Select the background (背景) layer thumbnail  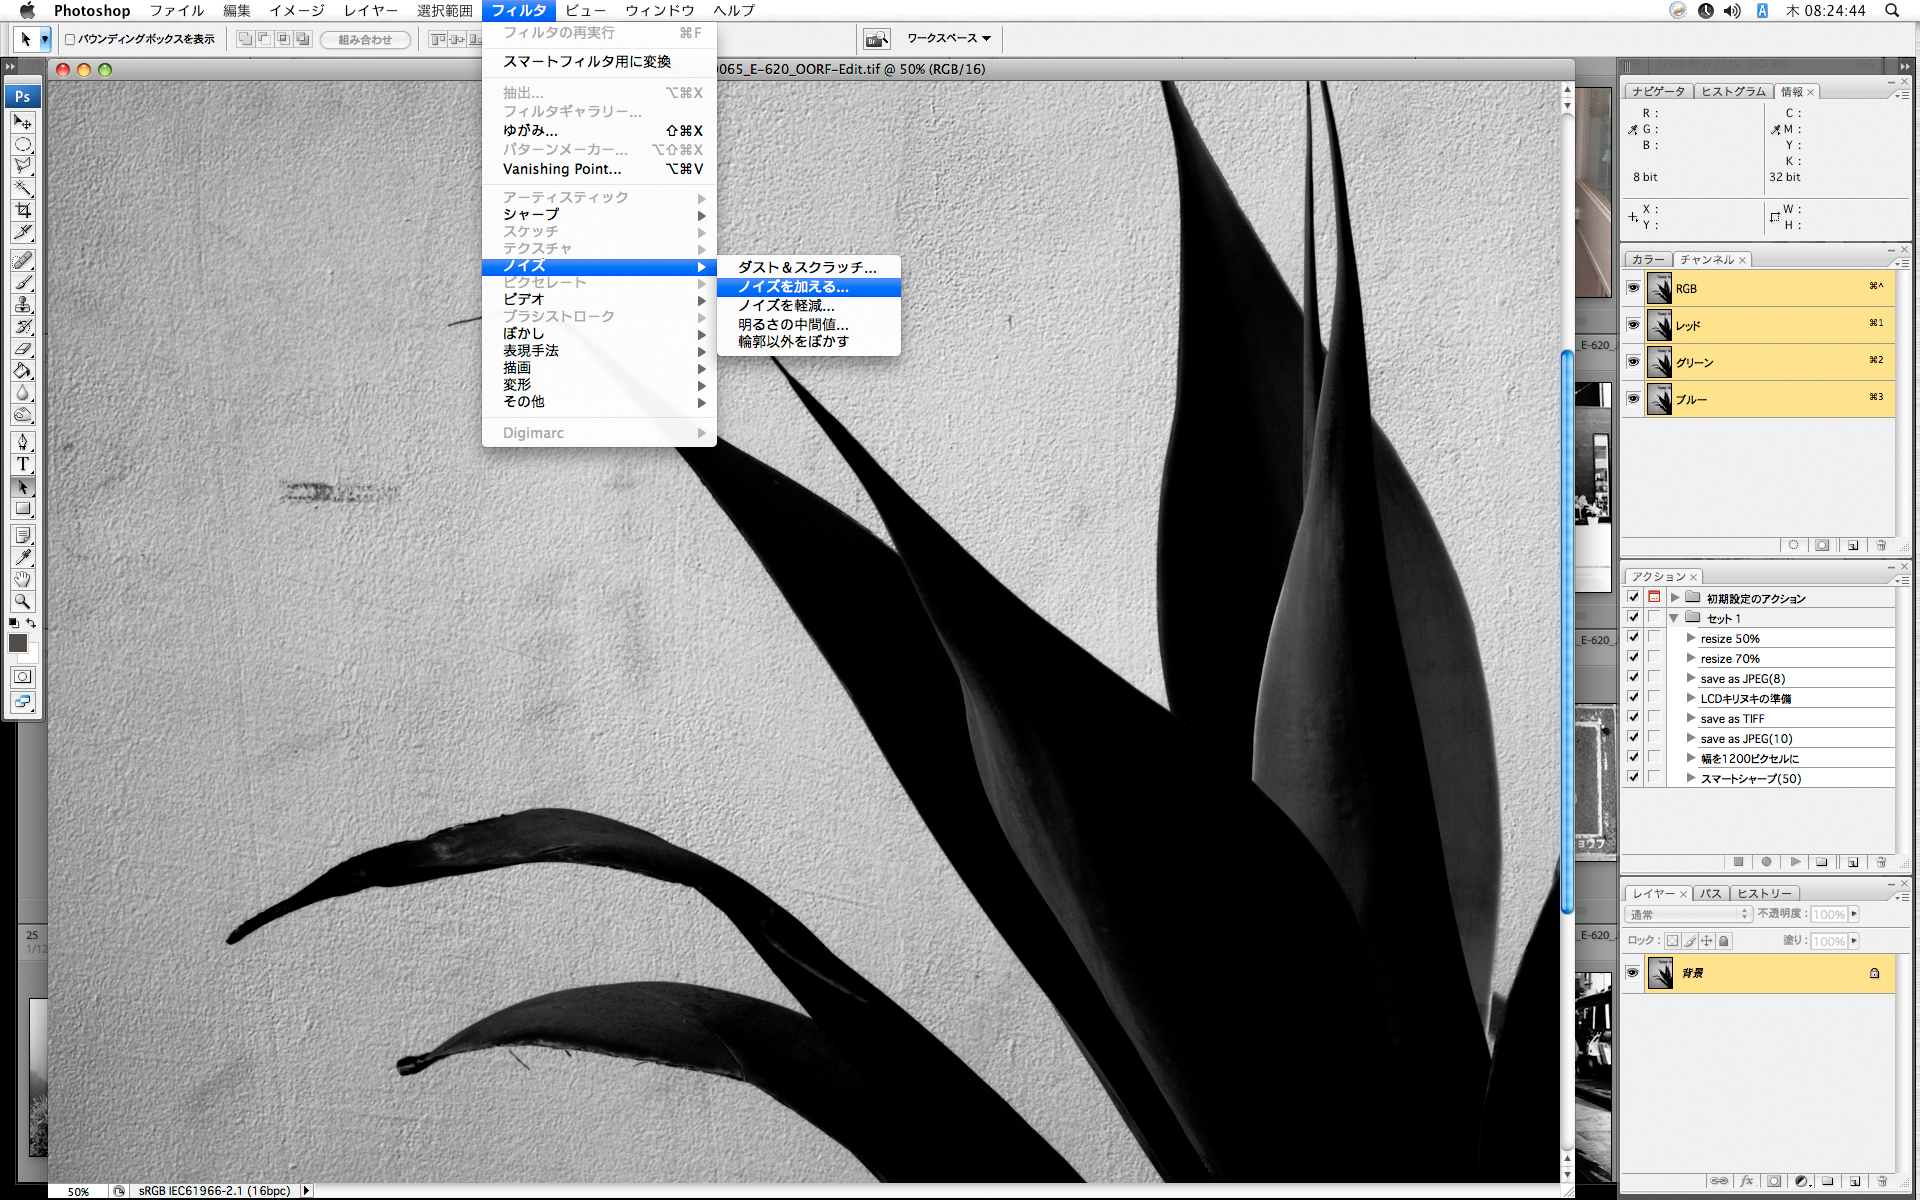coord(1660,973)
